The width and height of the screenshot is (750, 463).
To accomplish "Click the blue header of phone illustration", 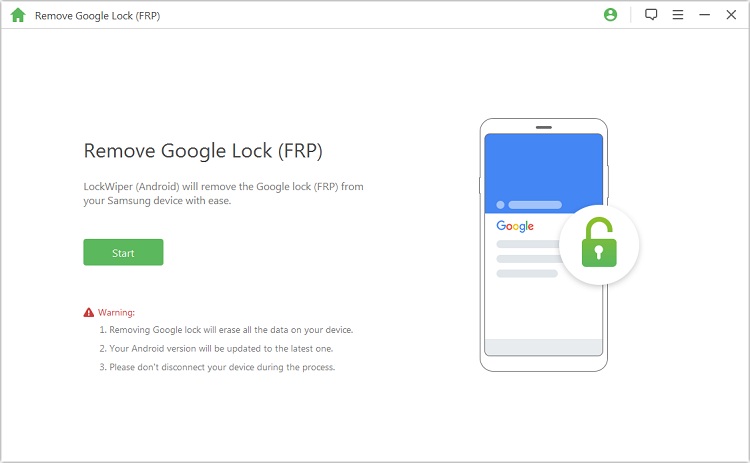I will 543,172.
